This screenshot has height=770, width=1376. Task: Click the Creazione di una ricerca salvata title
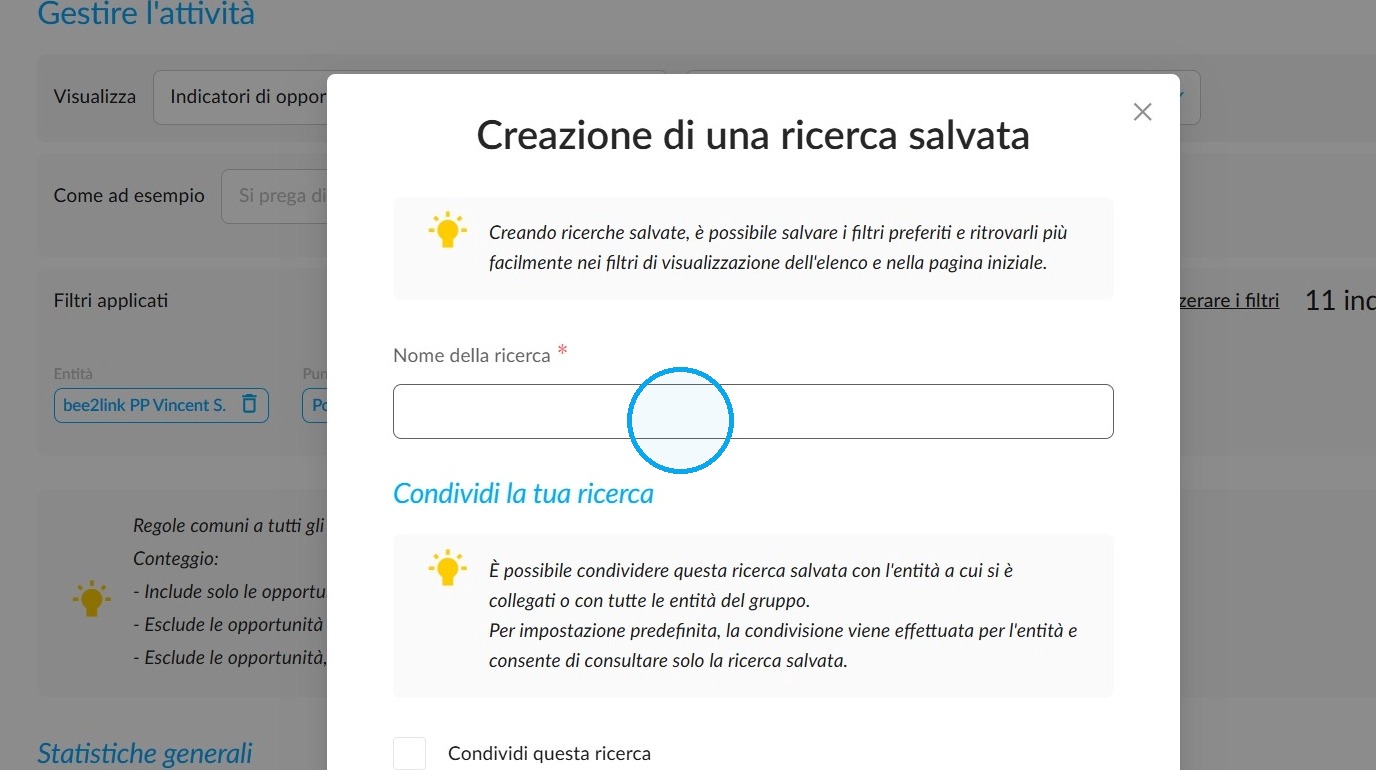coord(753,135)
